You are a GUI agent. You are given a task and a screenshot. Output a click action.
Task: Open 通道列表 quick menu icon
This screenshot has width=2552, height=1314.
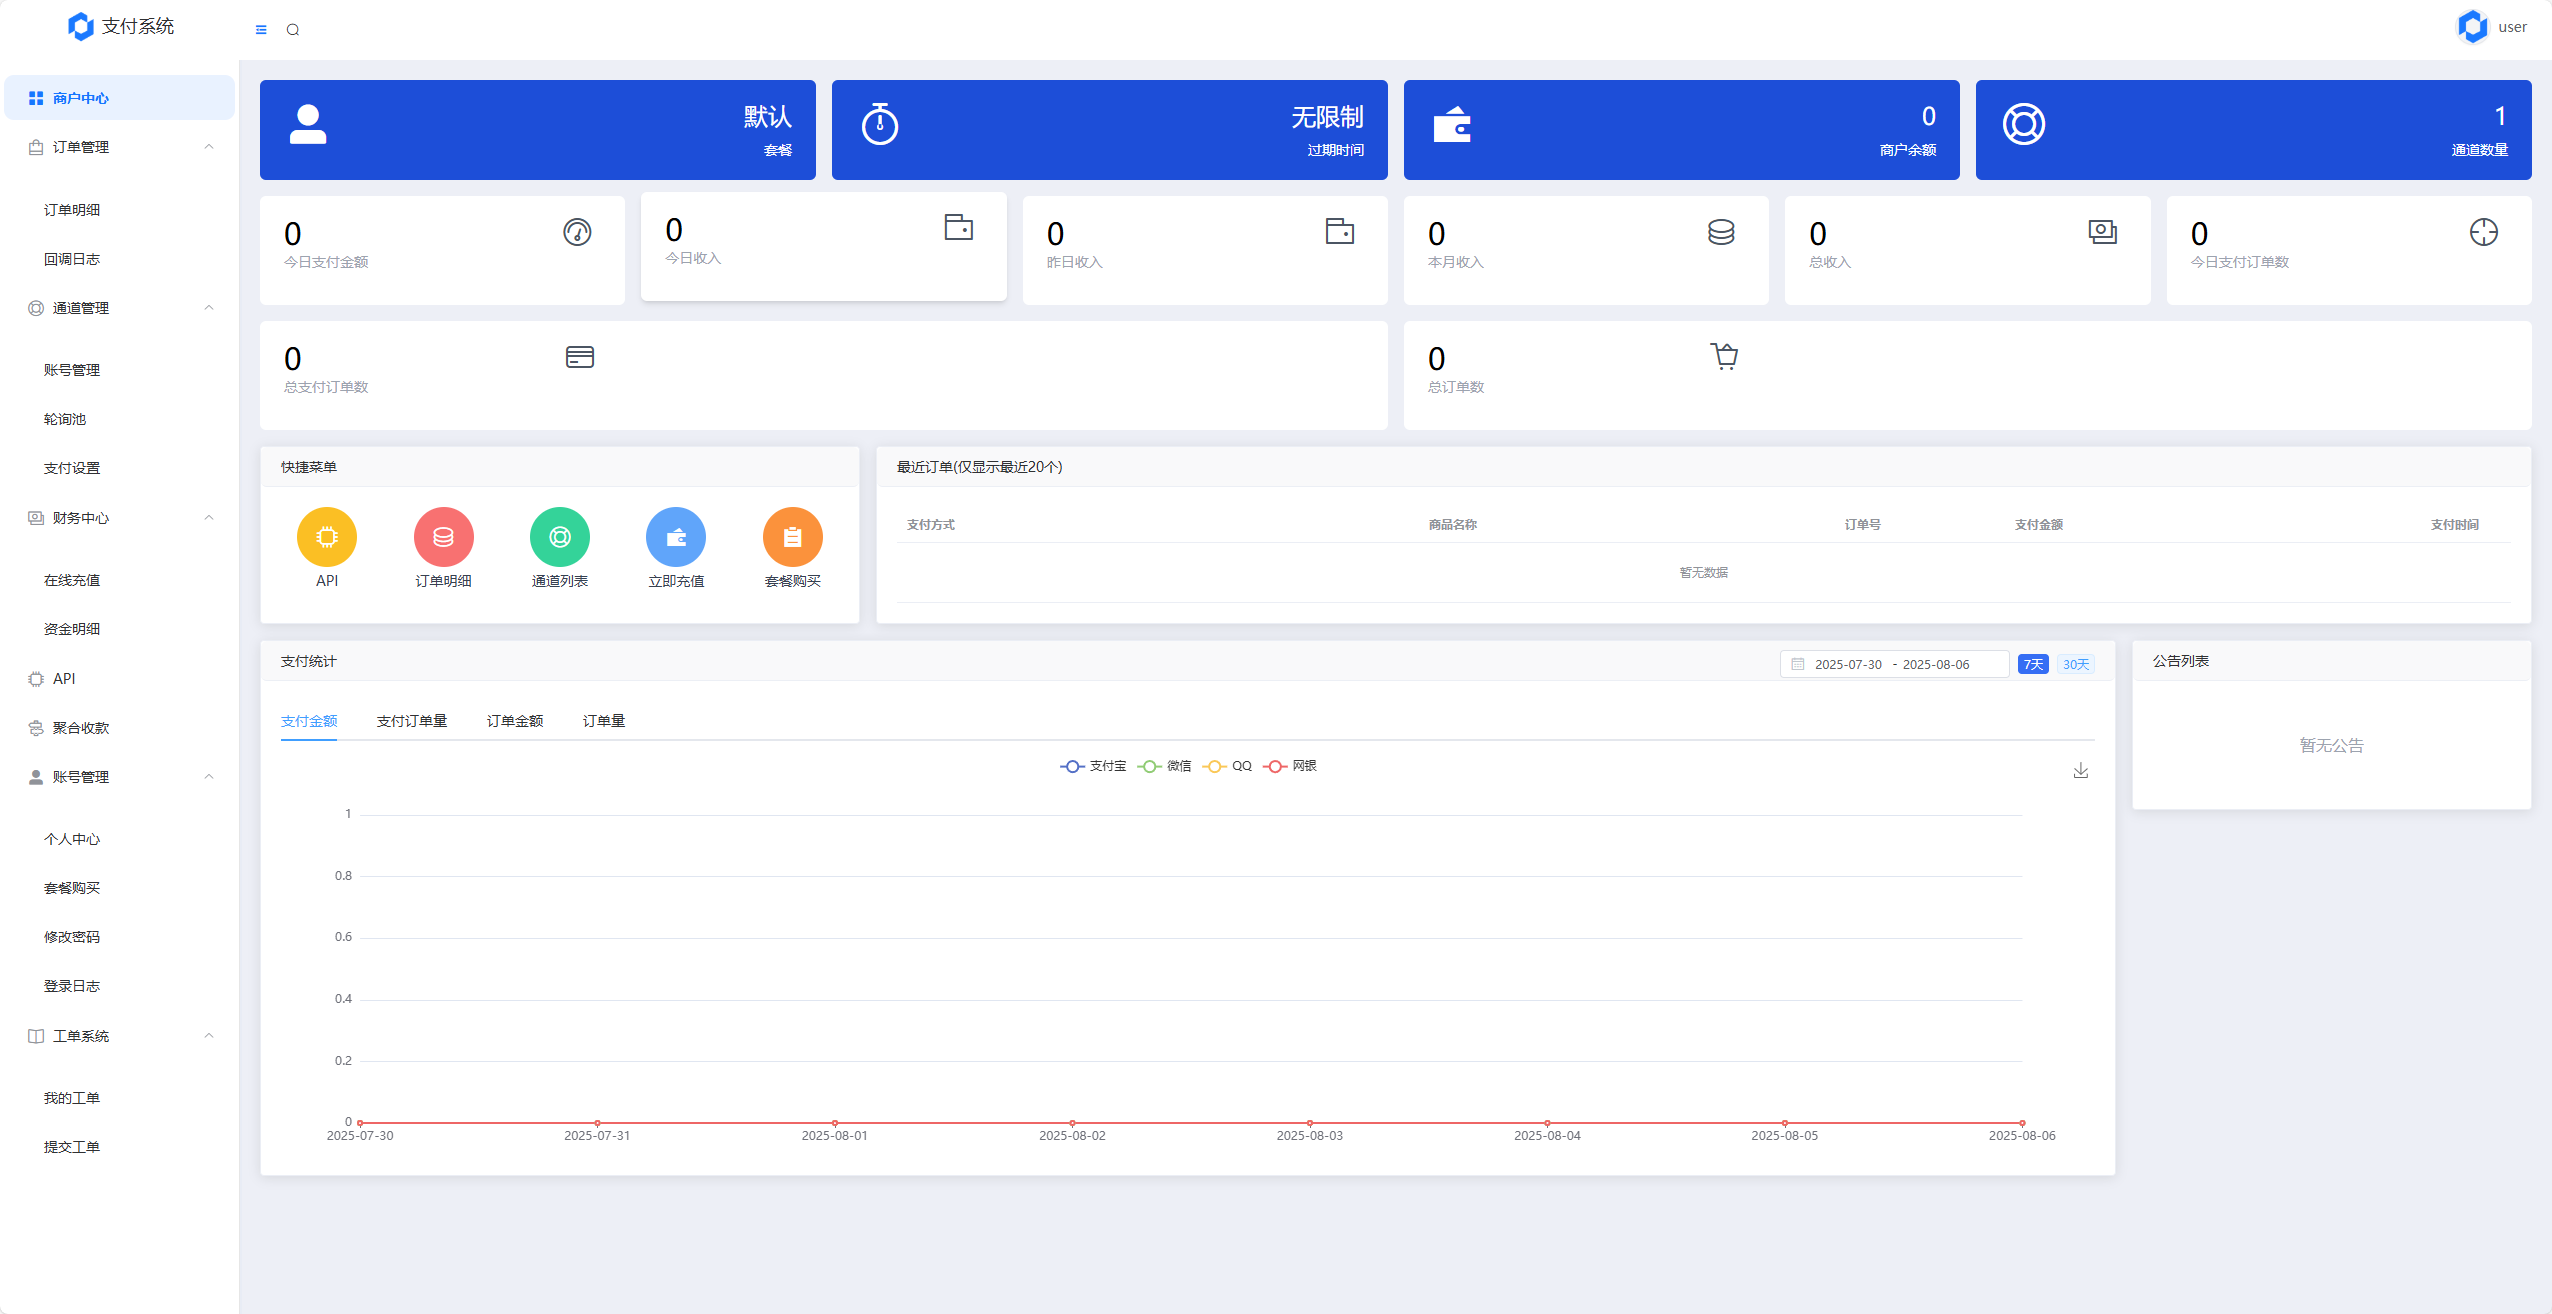[560, 537]
